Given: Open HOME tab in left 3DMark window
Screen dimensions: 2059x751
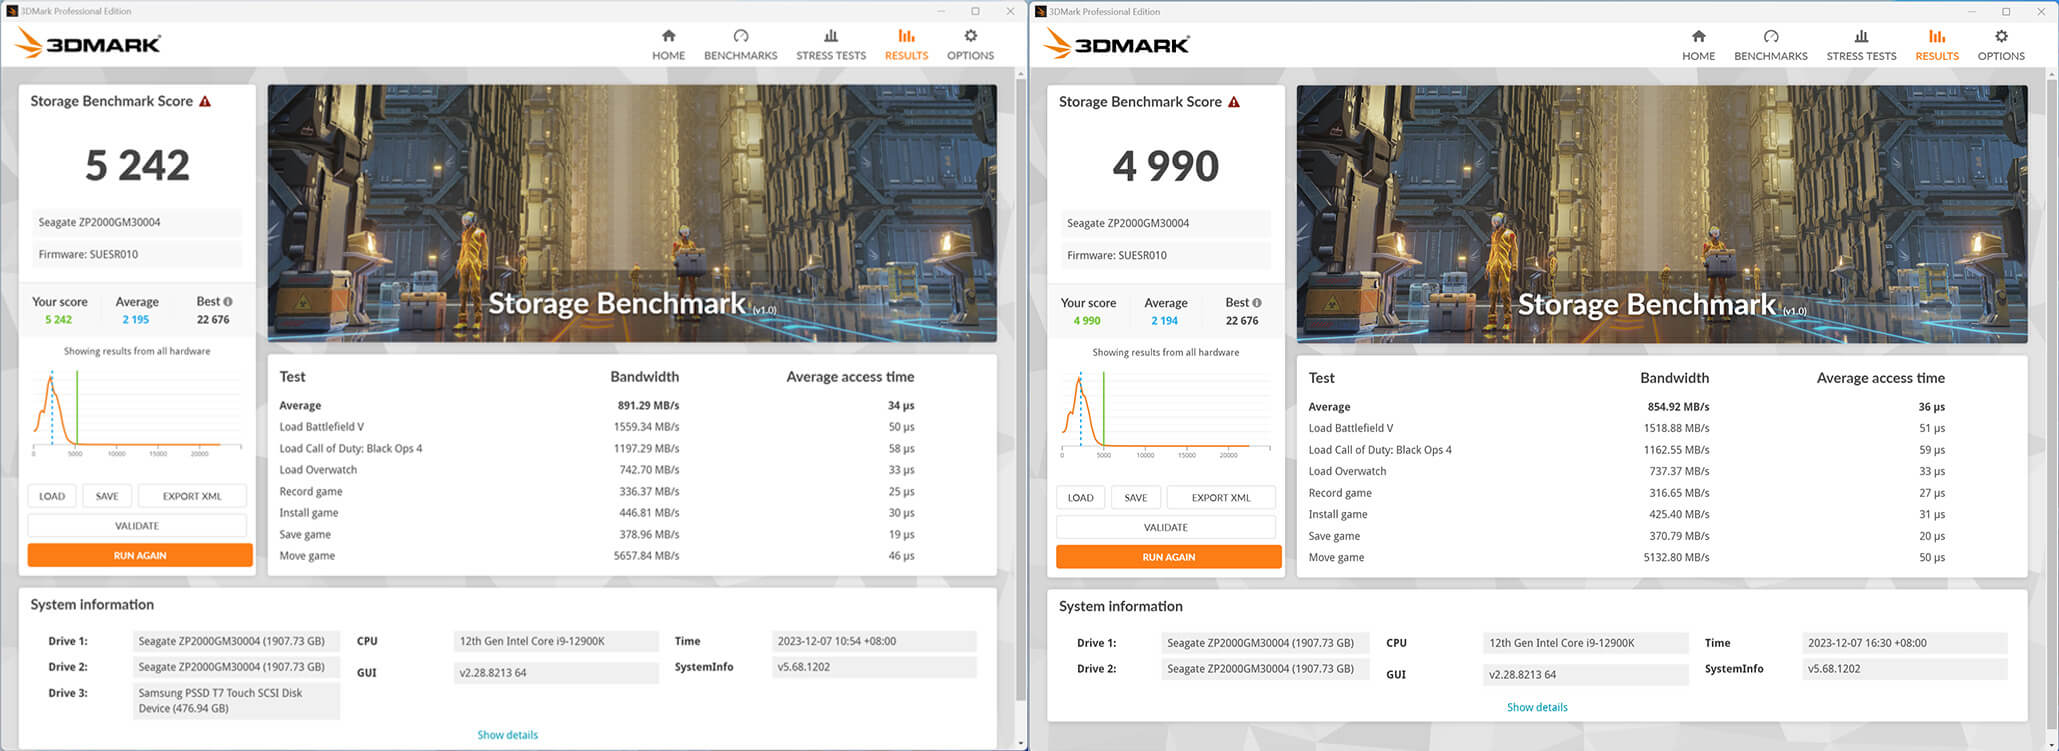Looking at the screenshot, I should [x=668, y=45].
